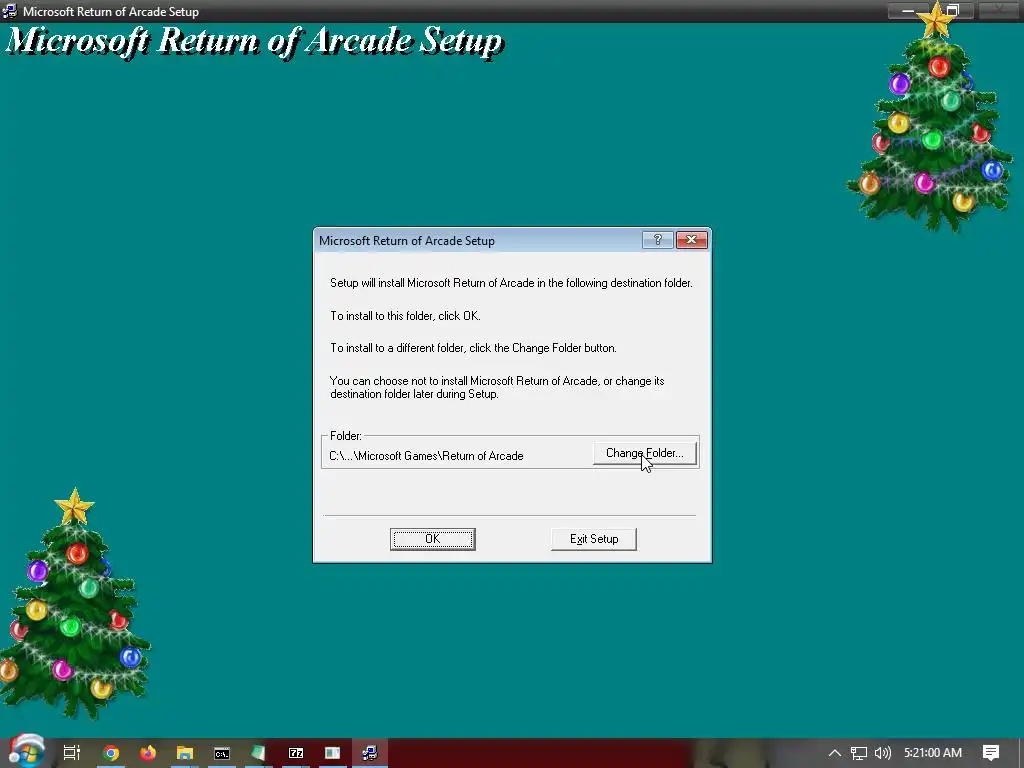Close the setup dialog with red X
The image size is (1024, 768).
[692, 240]
